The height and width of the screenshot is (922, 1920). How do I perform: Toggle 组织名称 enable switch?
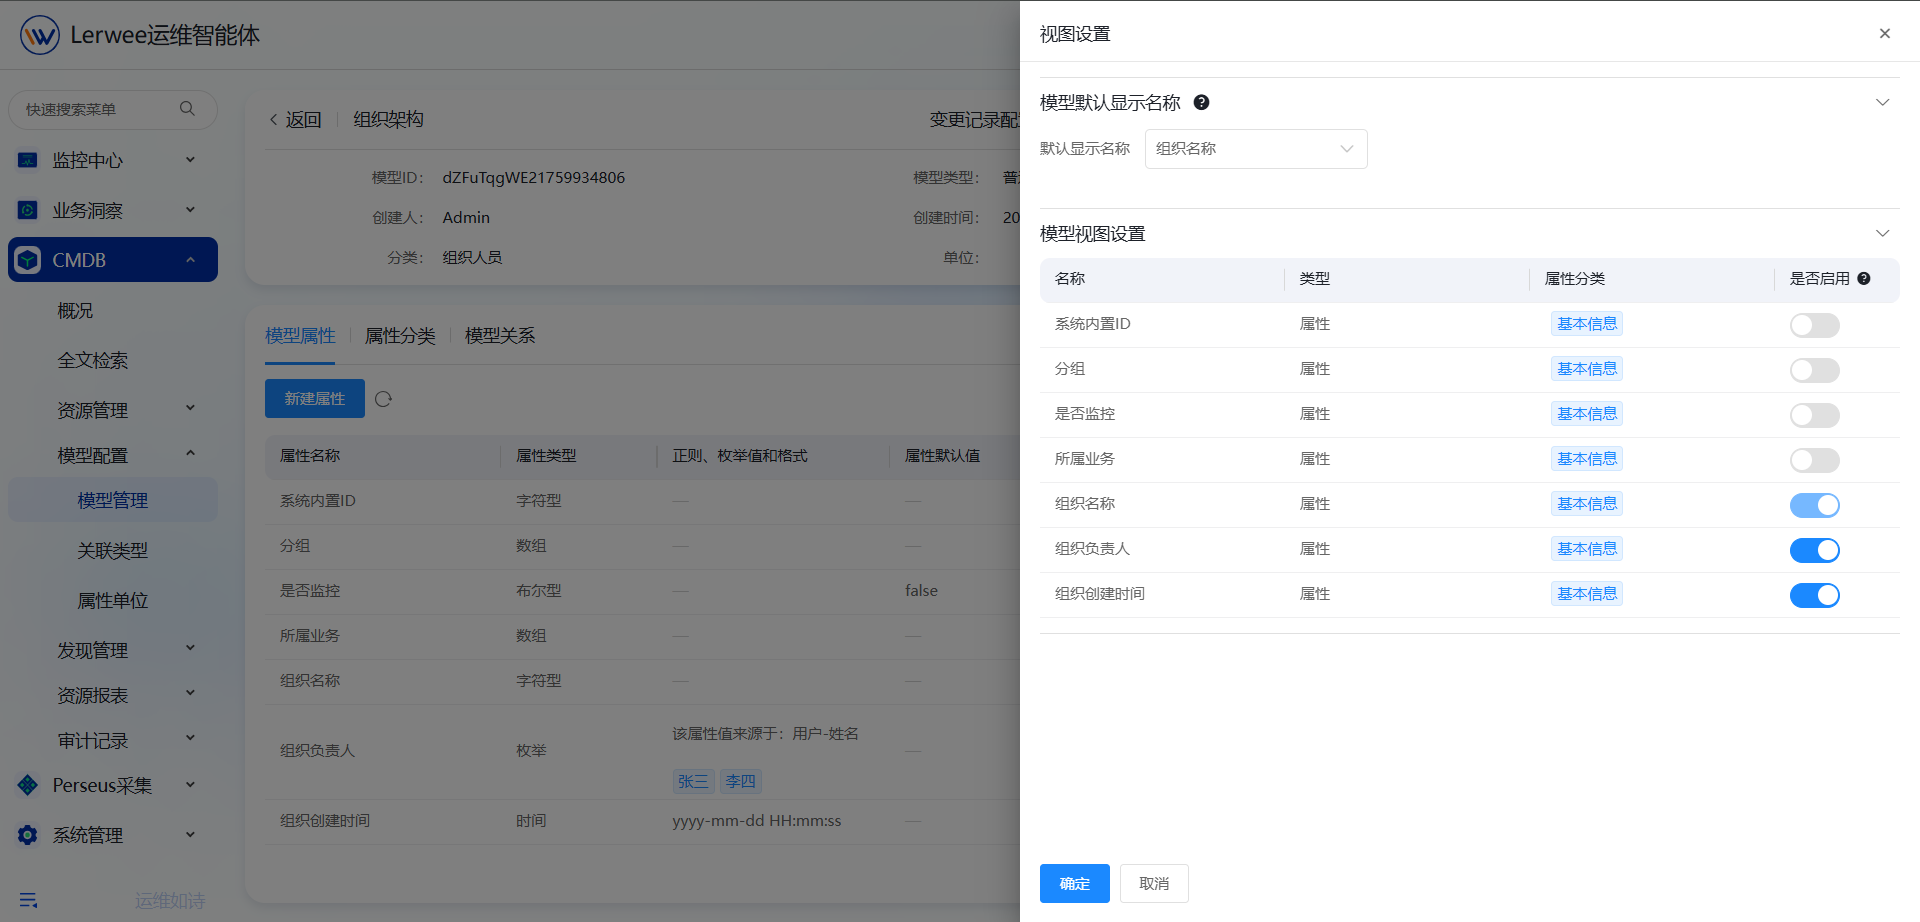[1815, 505]
